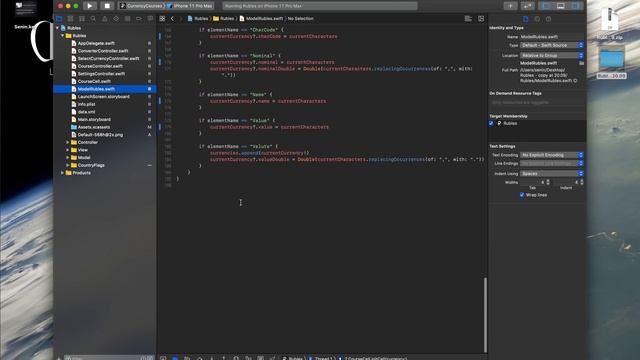Open SelectCurrencyController.swift file
The image size is (640, 360).
tap(108, 58)
